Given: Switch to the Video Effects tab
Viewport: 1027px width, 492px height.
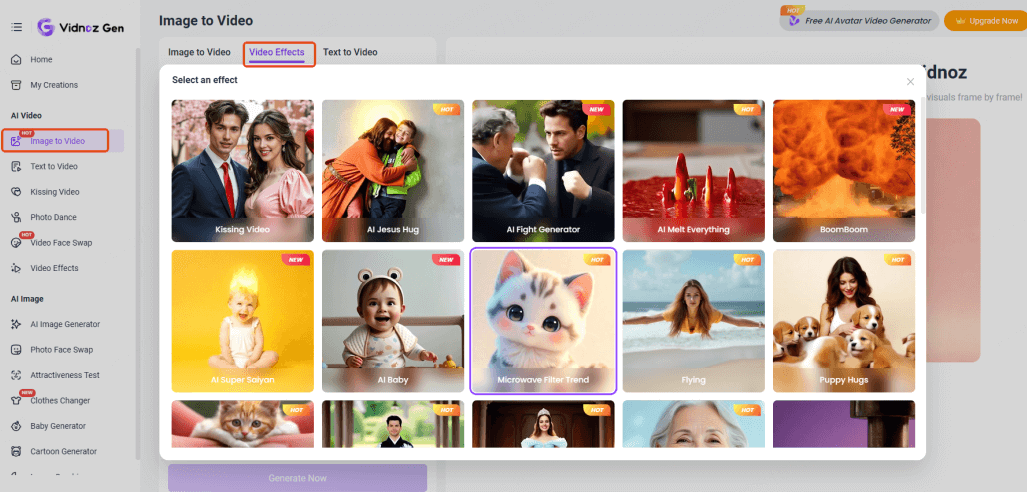Looking at the screenshot, I should click(276, 52).
